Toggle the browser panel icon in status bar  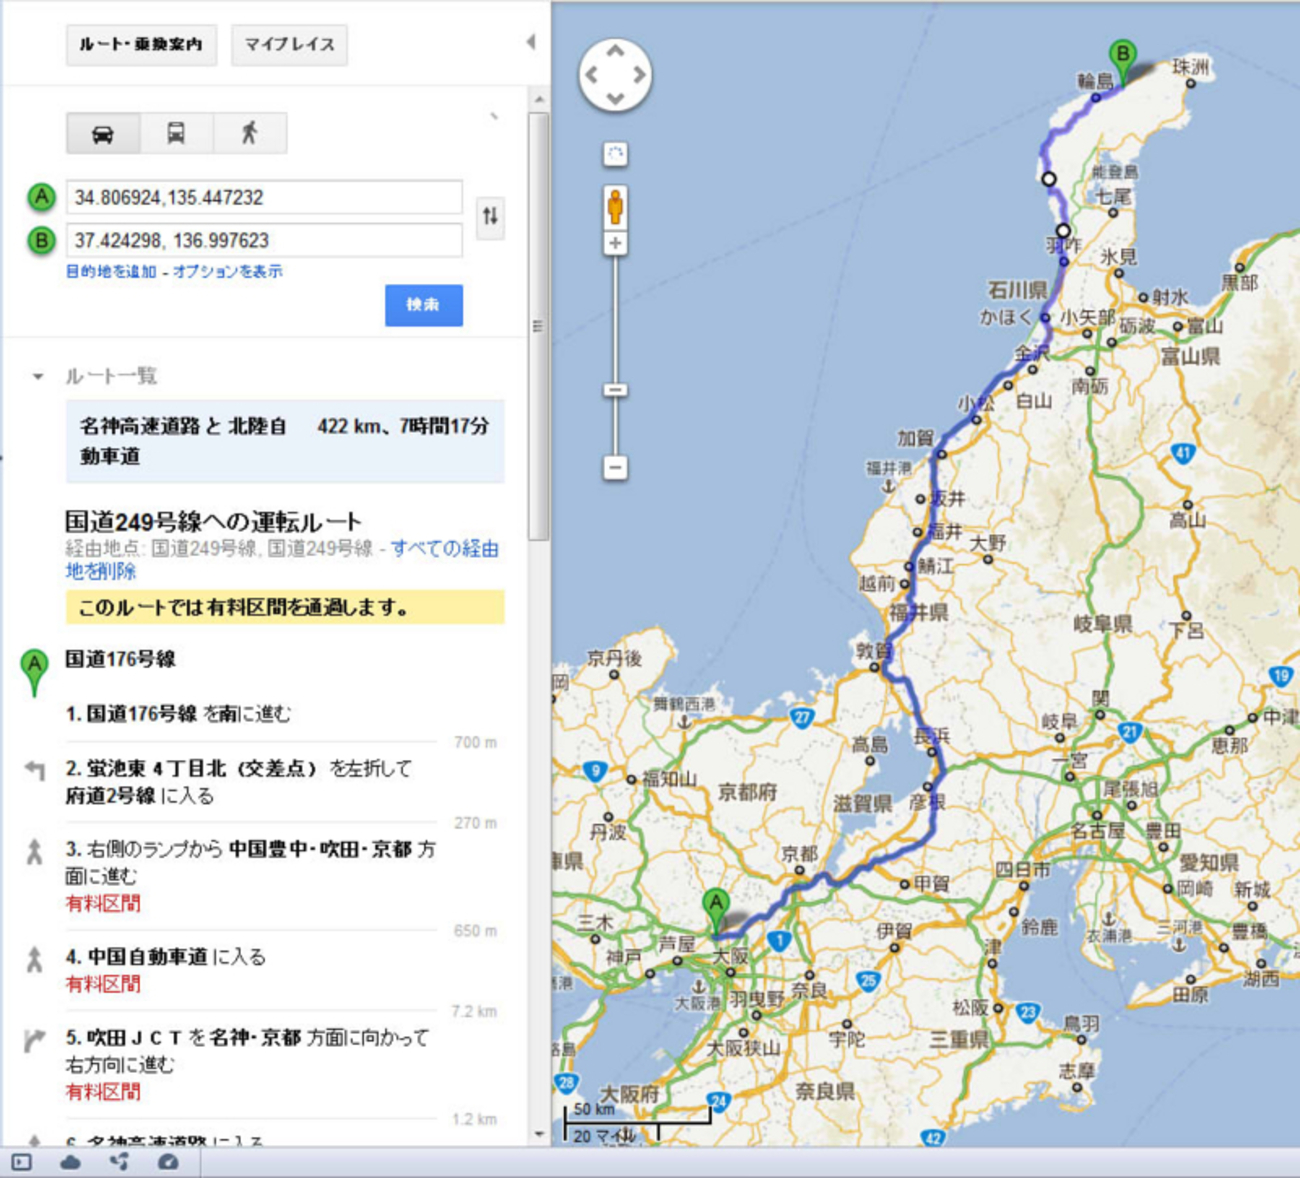21,1162
